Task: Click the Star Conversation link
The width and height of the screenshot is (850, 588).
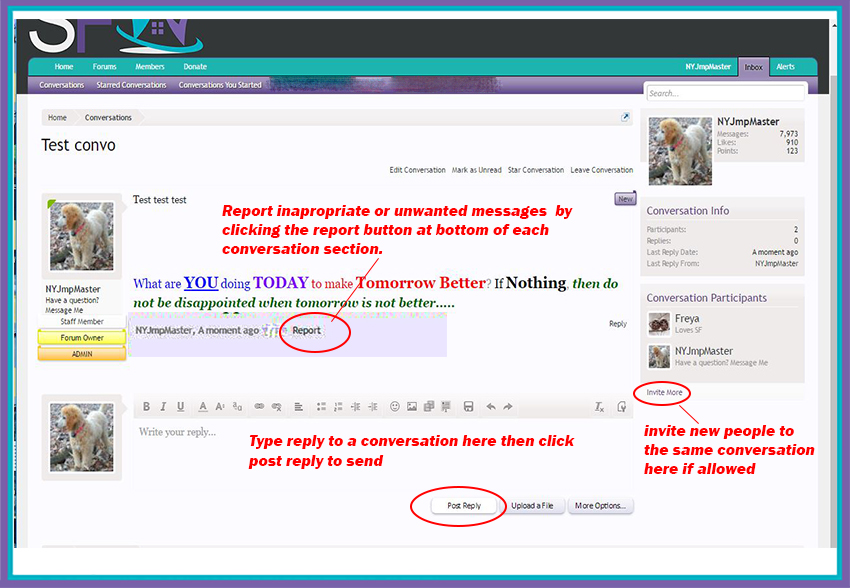Action: tap(536, 170)
